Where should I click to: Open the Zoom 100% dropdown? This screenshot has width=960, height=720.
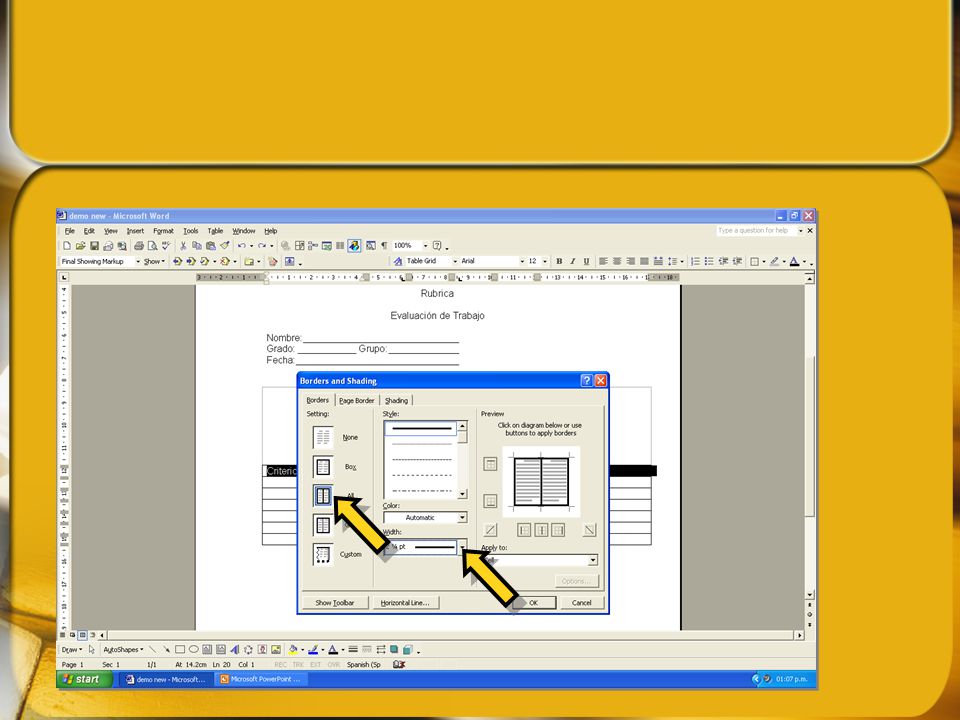coord(426,246)
